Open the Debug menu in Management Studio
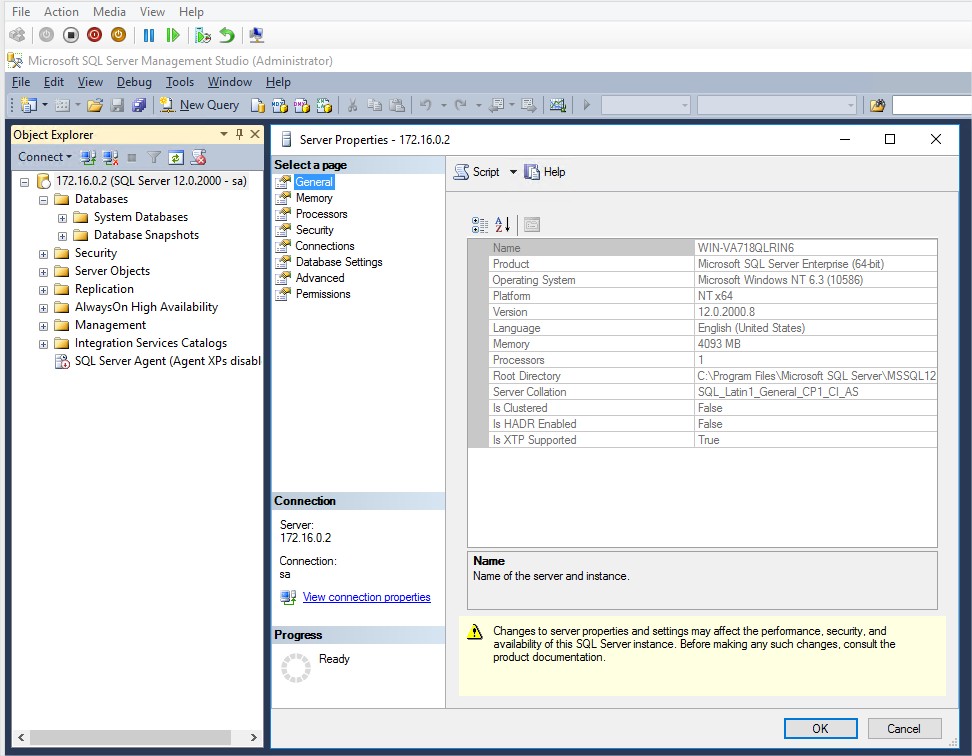This screenshot has width=972, height=756. pyautogui.click(x=134, y=82)
